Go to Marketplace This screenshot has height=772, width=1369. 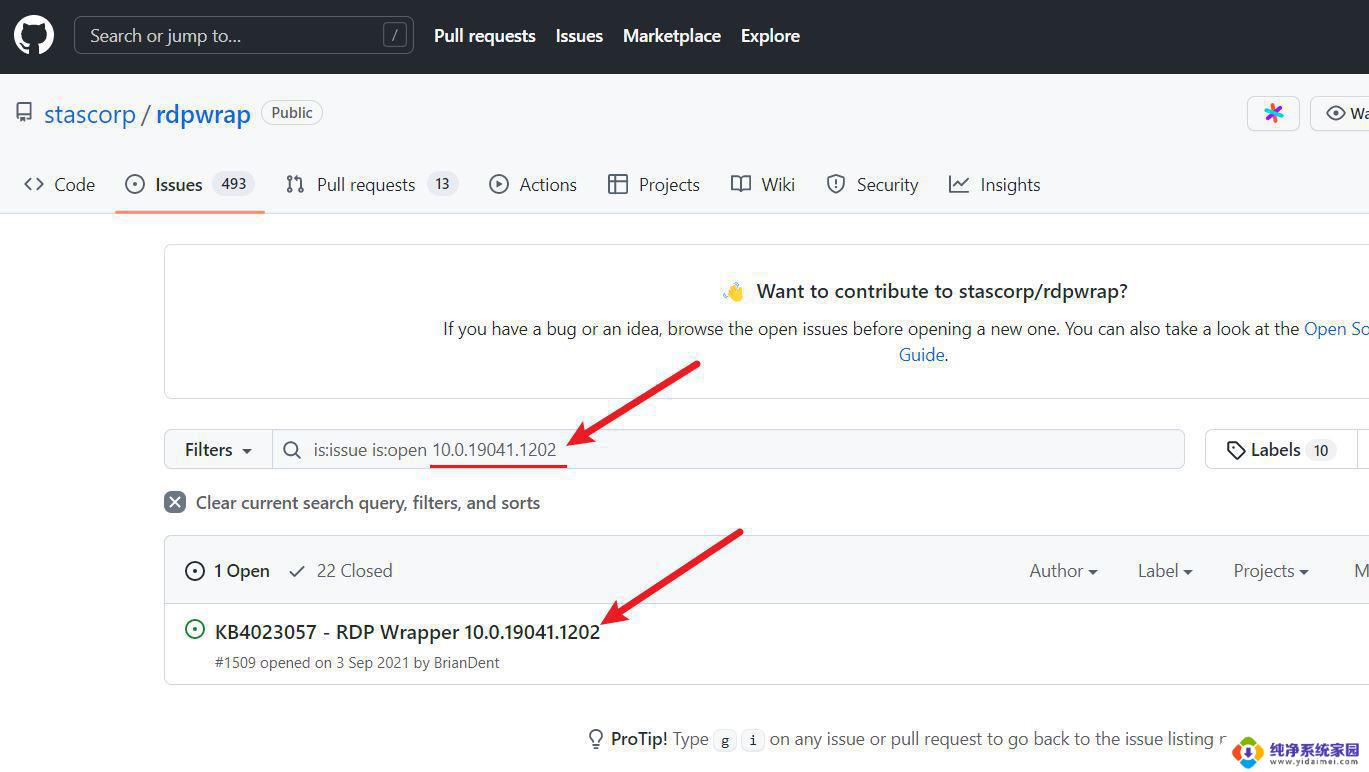[672, 36]
